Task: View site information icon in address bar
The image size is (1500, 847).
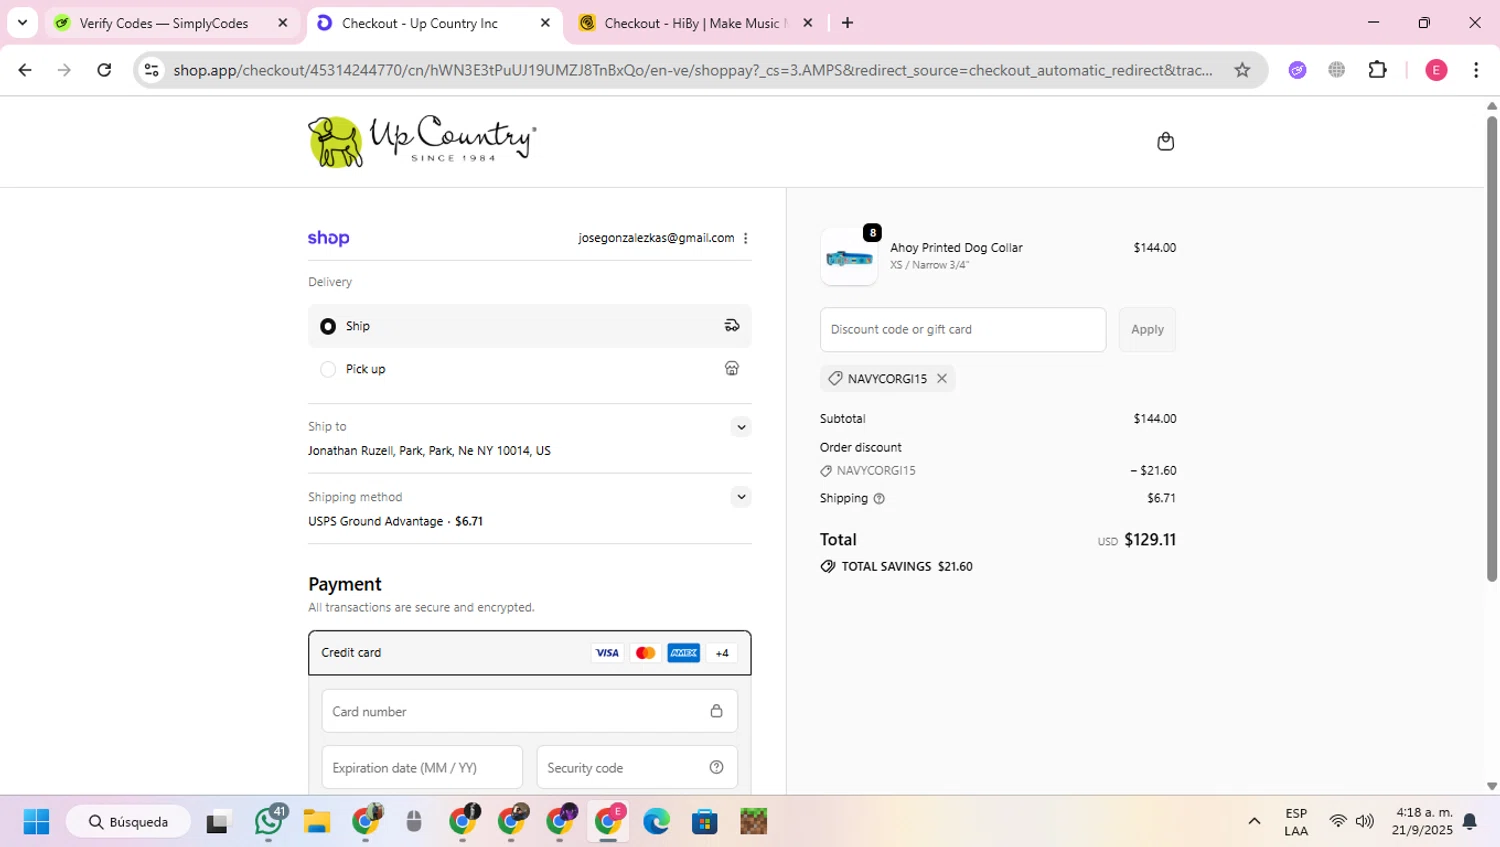Action: (x=151, y=70)
